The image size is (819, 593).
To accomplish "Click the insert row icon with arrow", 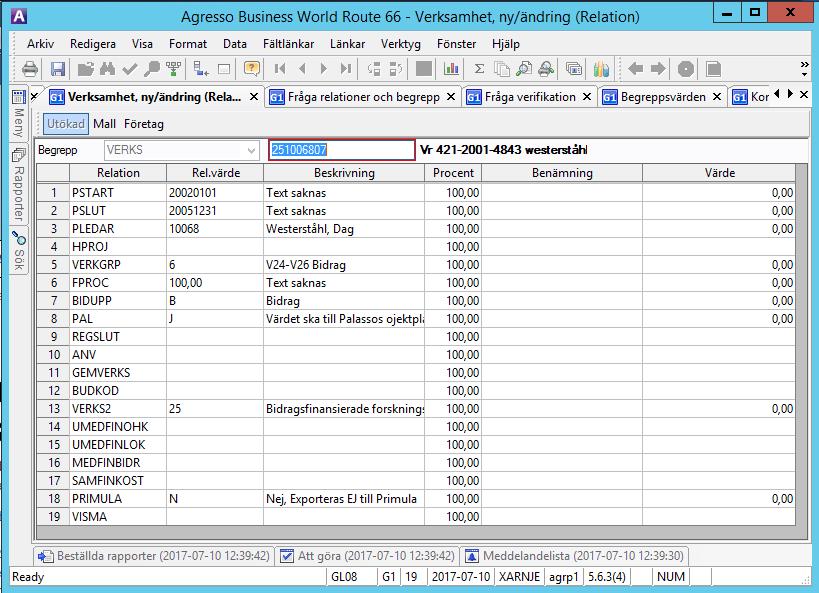I will tap(201, 69).
